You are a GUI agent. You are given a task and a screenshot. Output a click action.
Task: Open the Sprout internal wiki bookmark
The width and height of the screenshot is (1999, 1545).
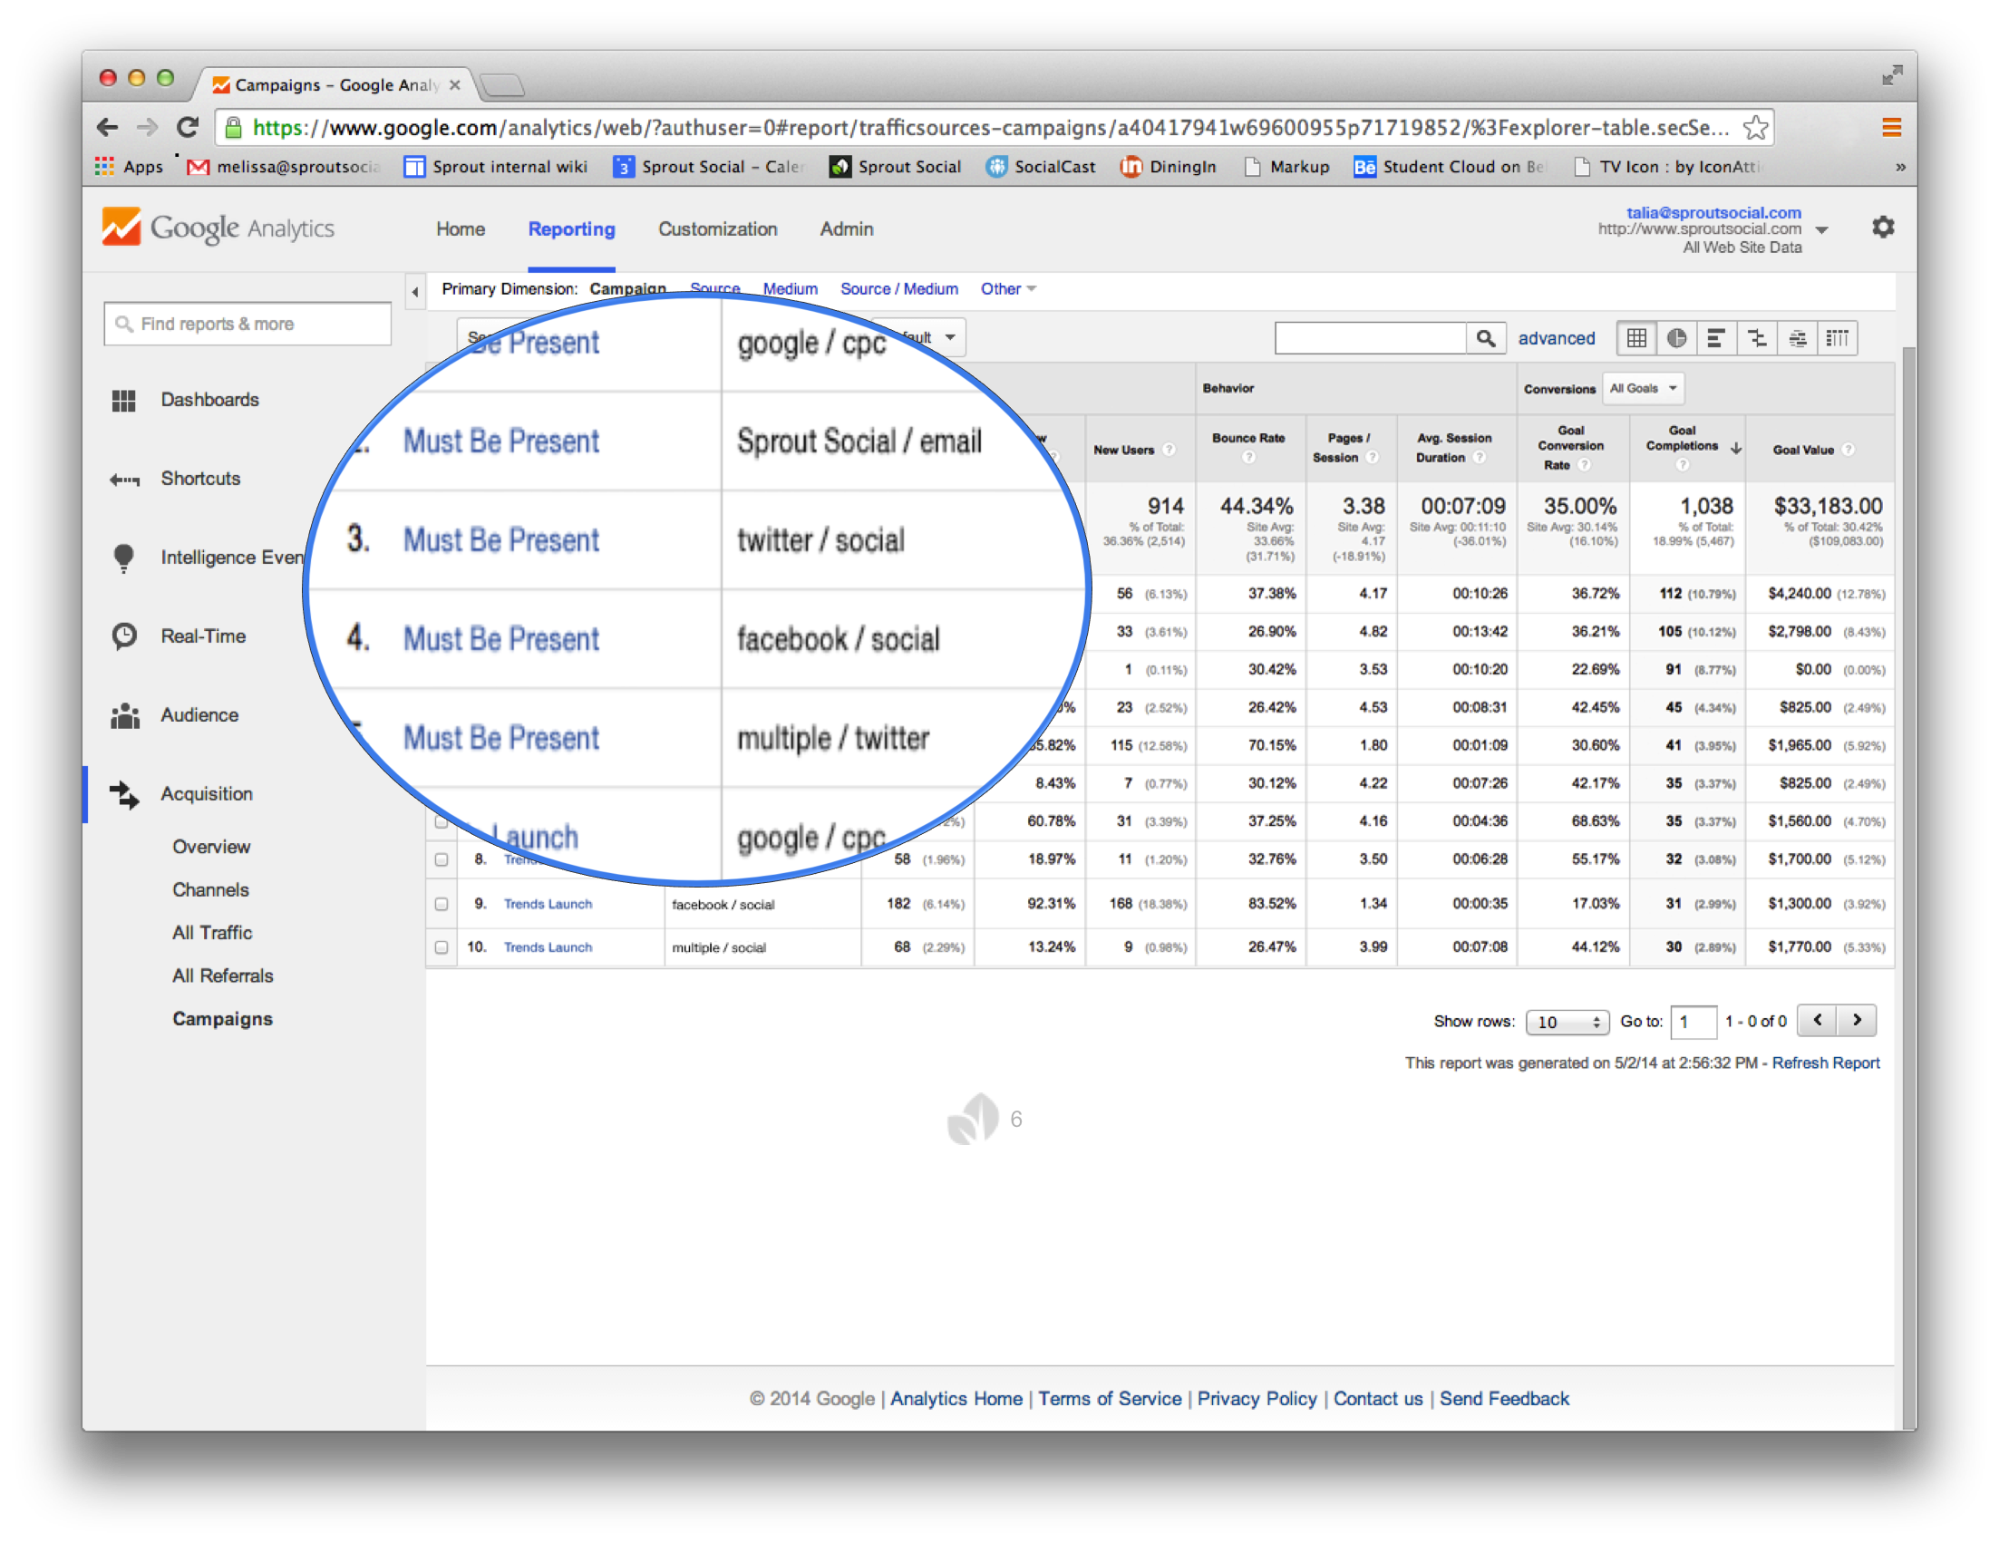(496, 167)
